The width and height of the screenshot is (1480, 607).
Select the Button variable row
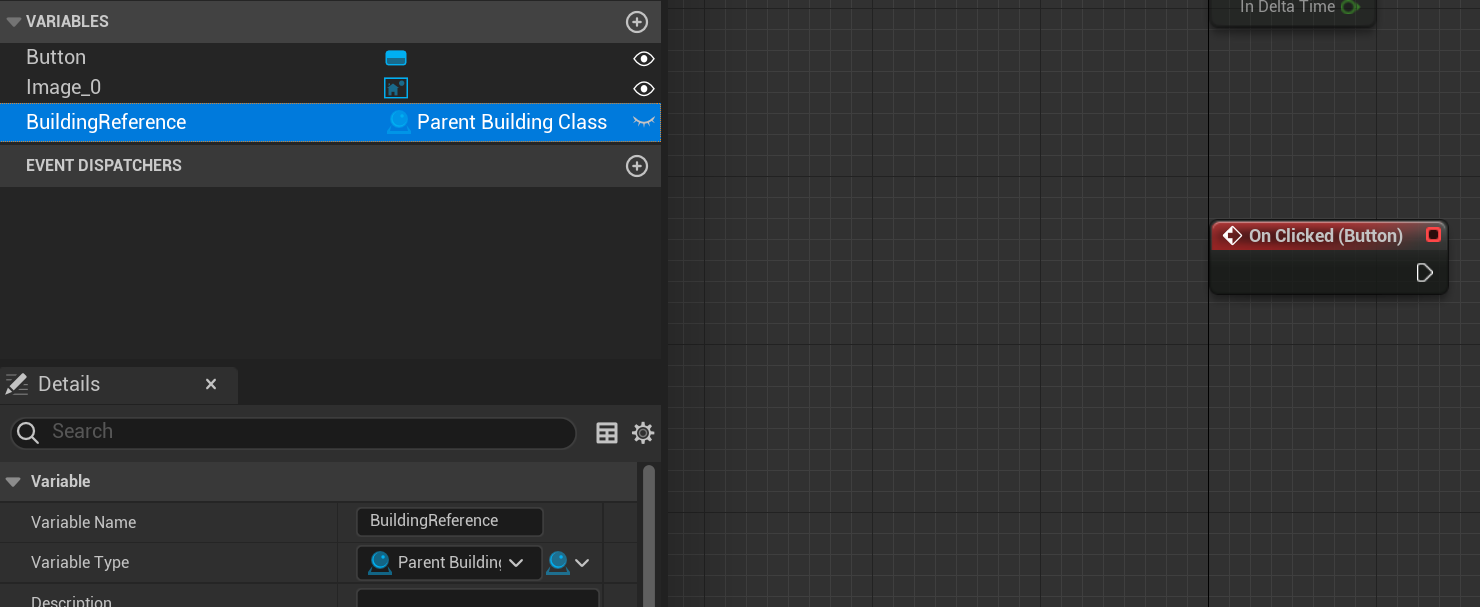click(x=330, y=58)
